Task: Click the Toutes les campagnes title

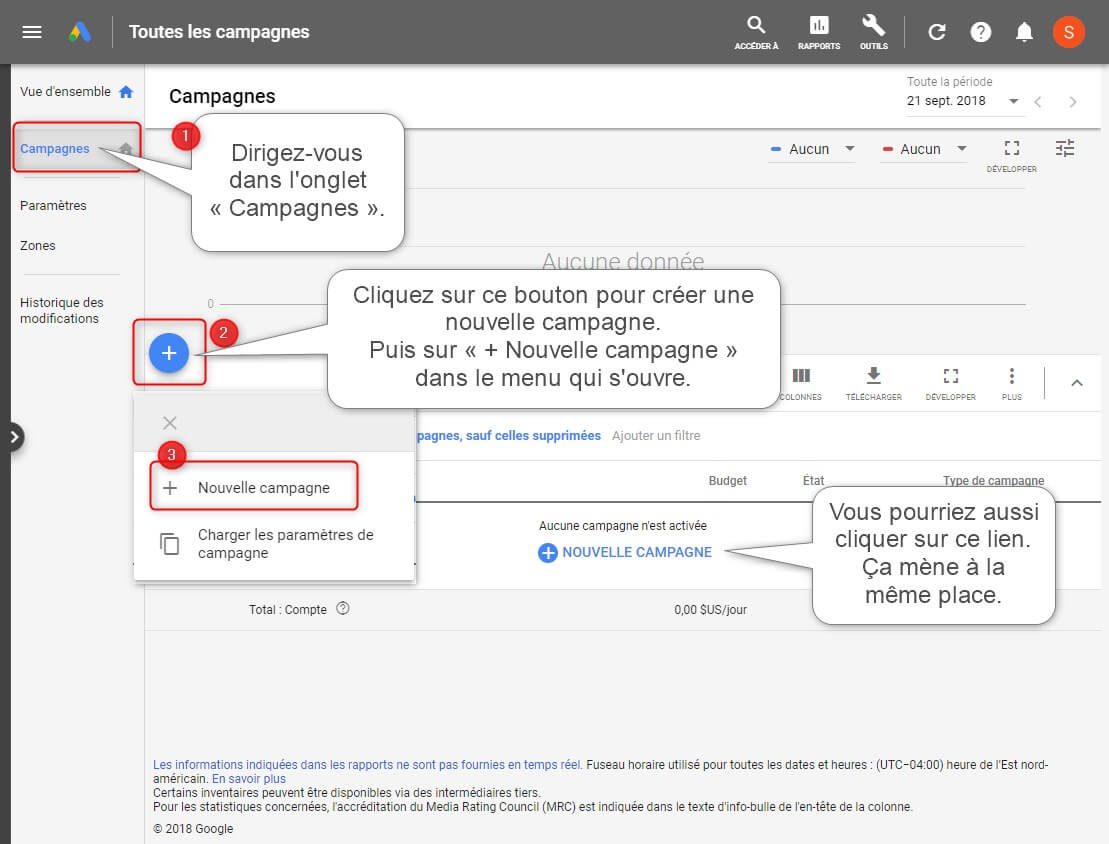Action: click(219, 32)
